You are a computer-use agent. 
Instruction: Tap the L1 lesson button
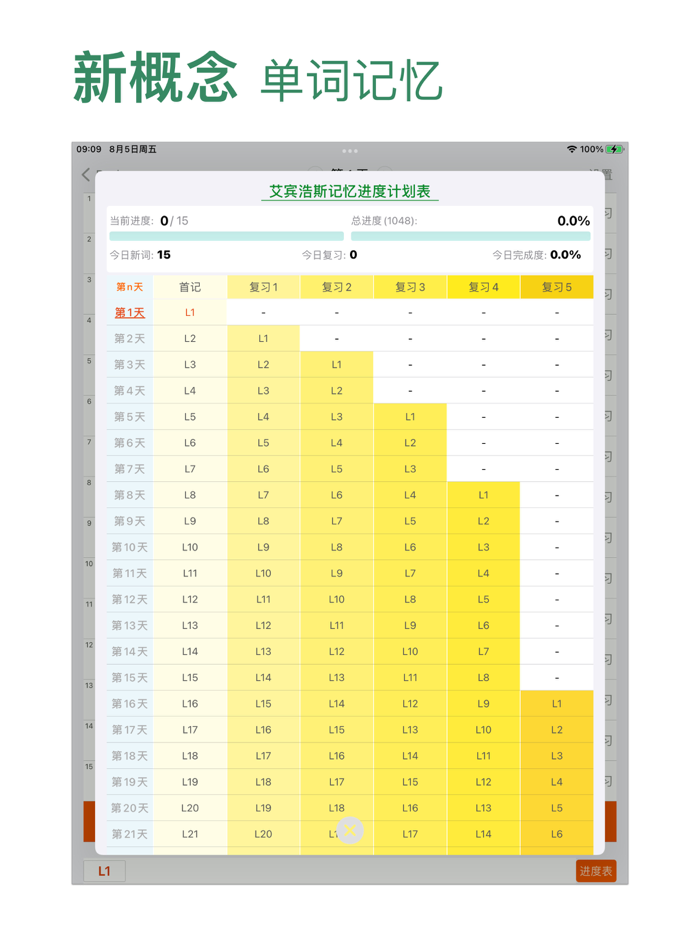[x=104, y=871]
